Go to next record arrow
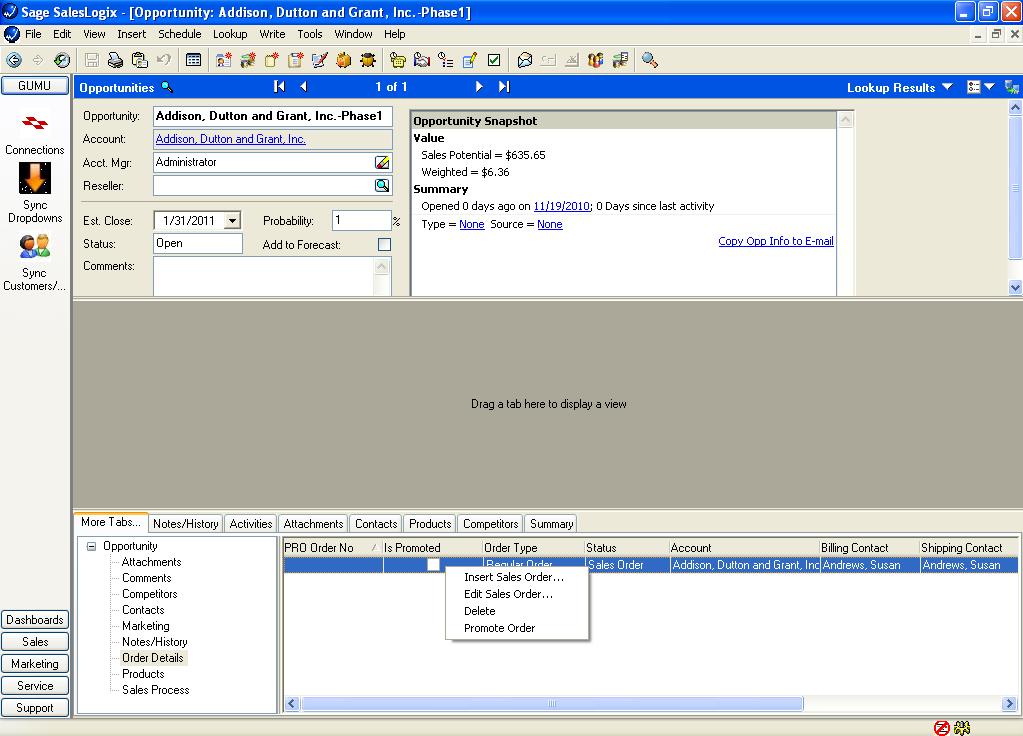Image resolution: width=1023 pixels, height=736 pixels. point(480,86)
